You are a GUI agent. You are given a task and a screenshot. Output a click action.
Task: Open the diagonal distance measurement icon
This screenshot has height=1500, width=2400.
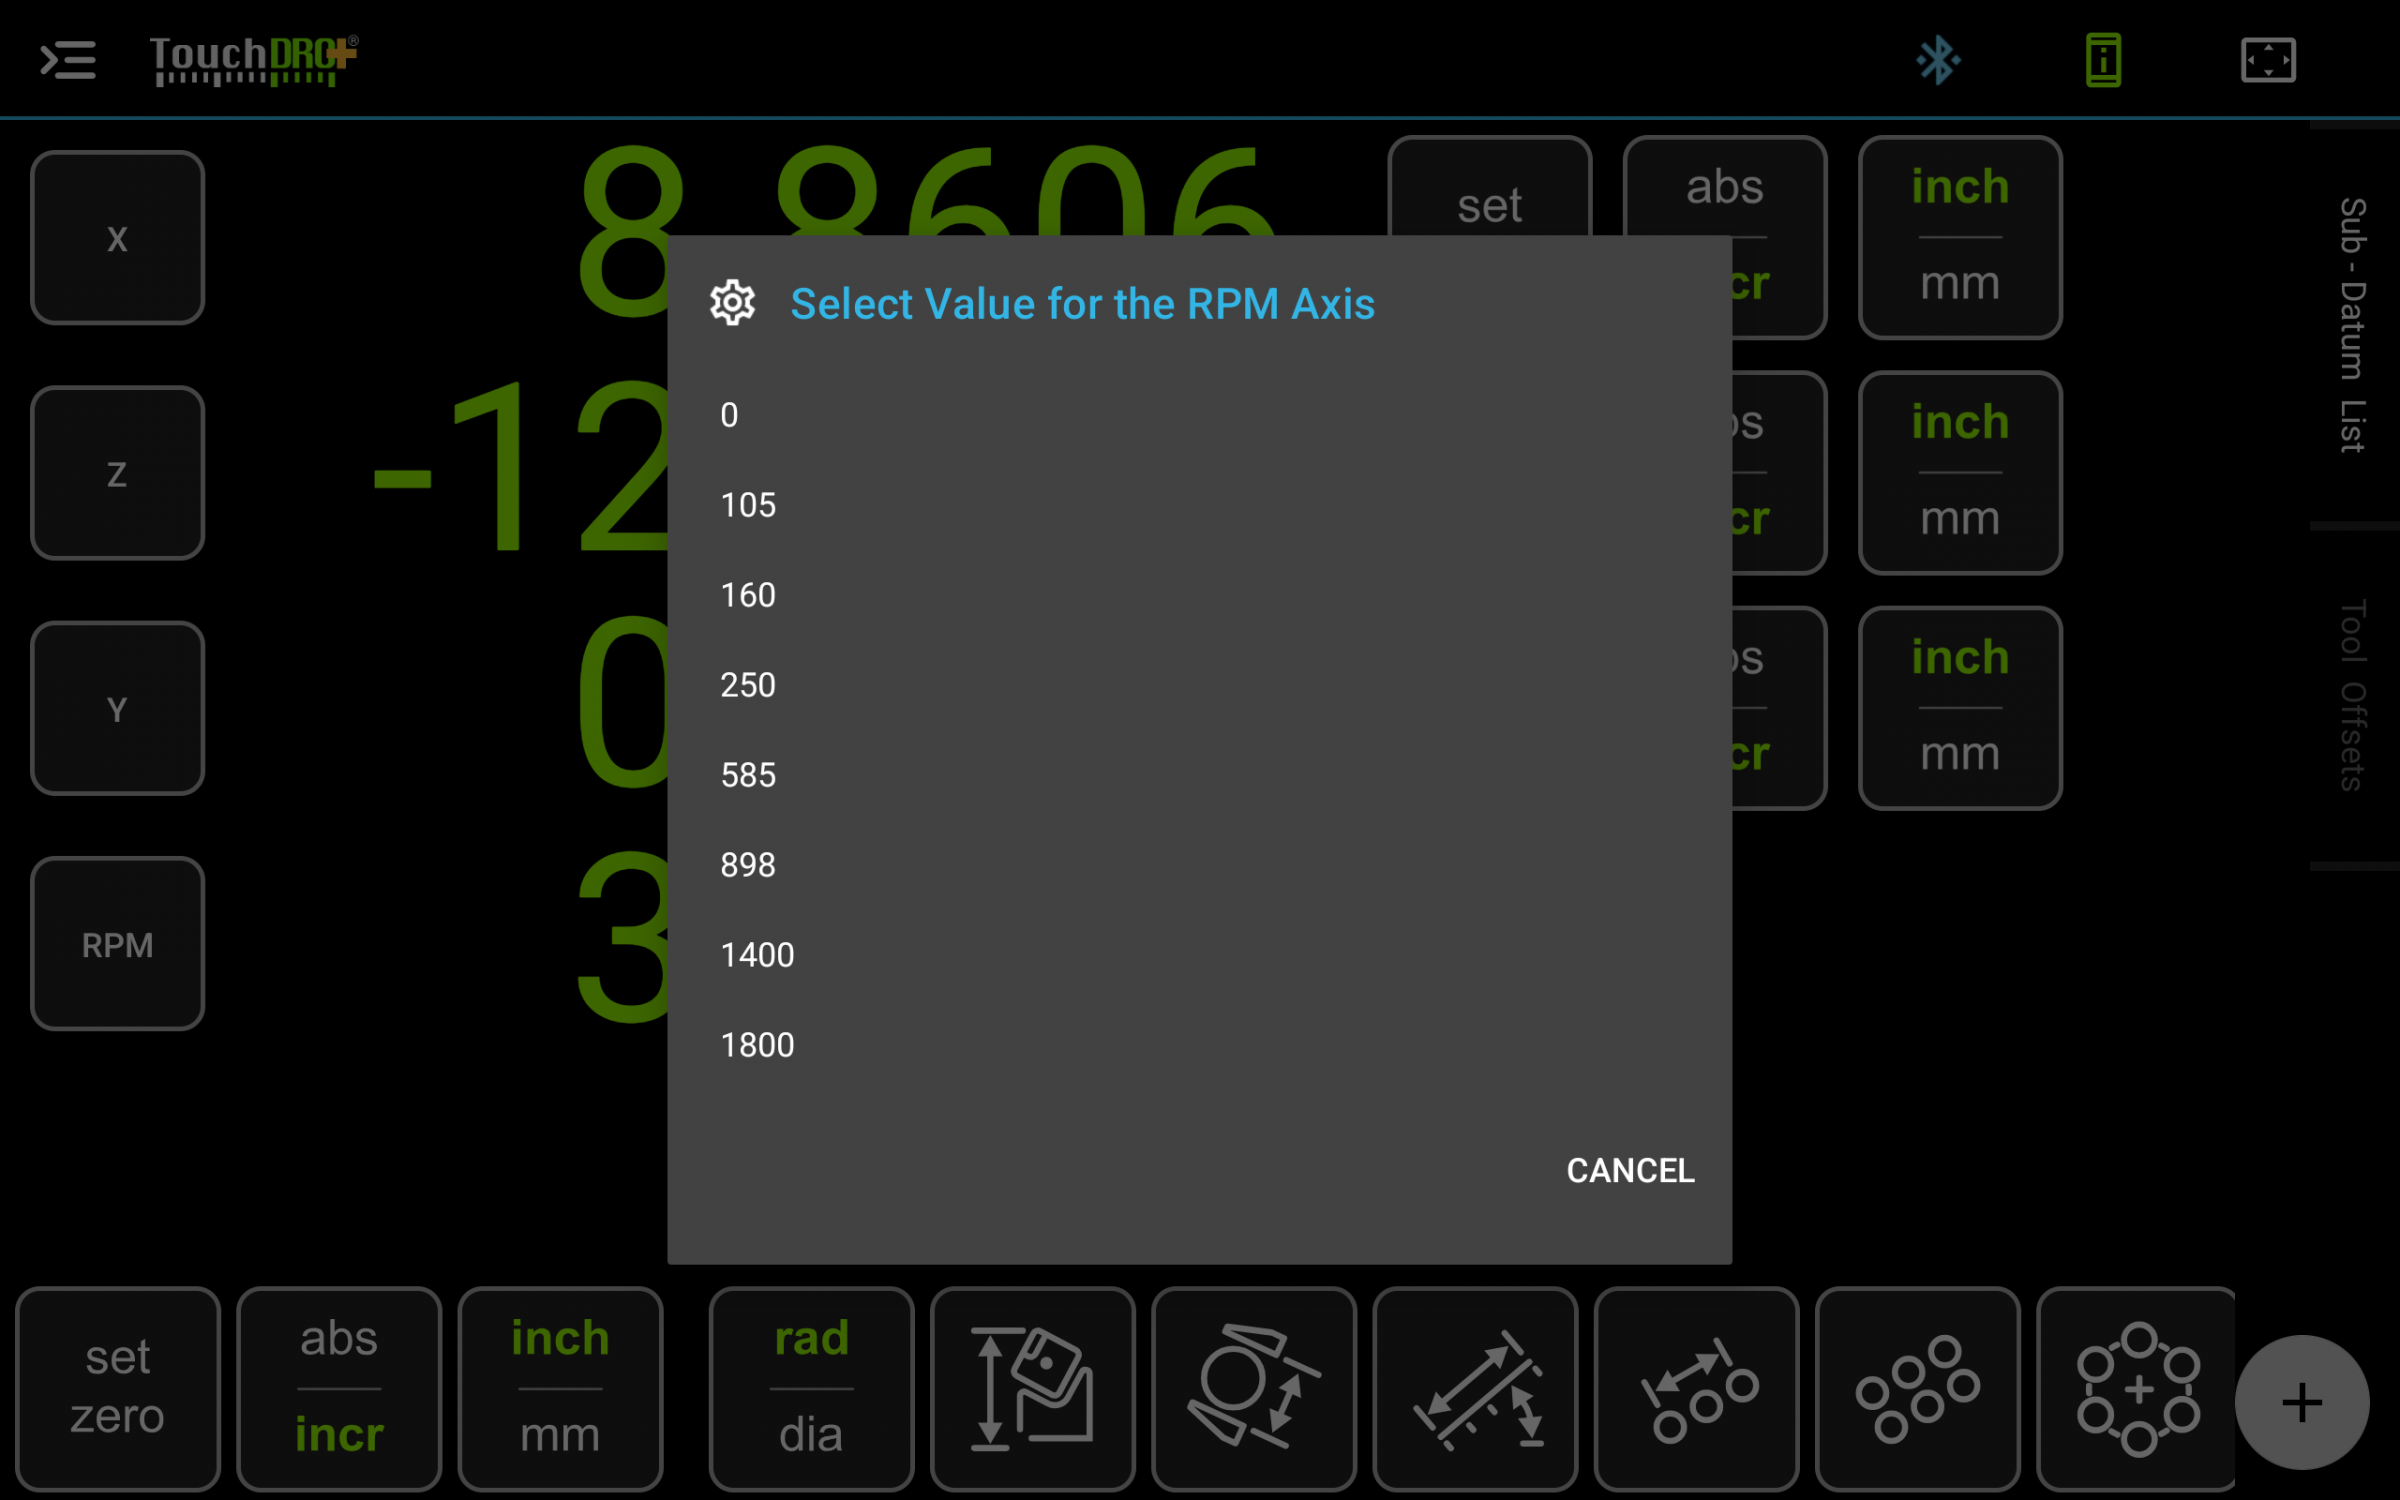click(1476, 1389)
